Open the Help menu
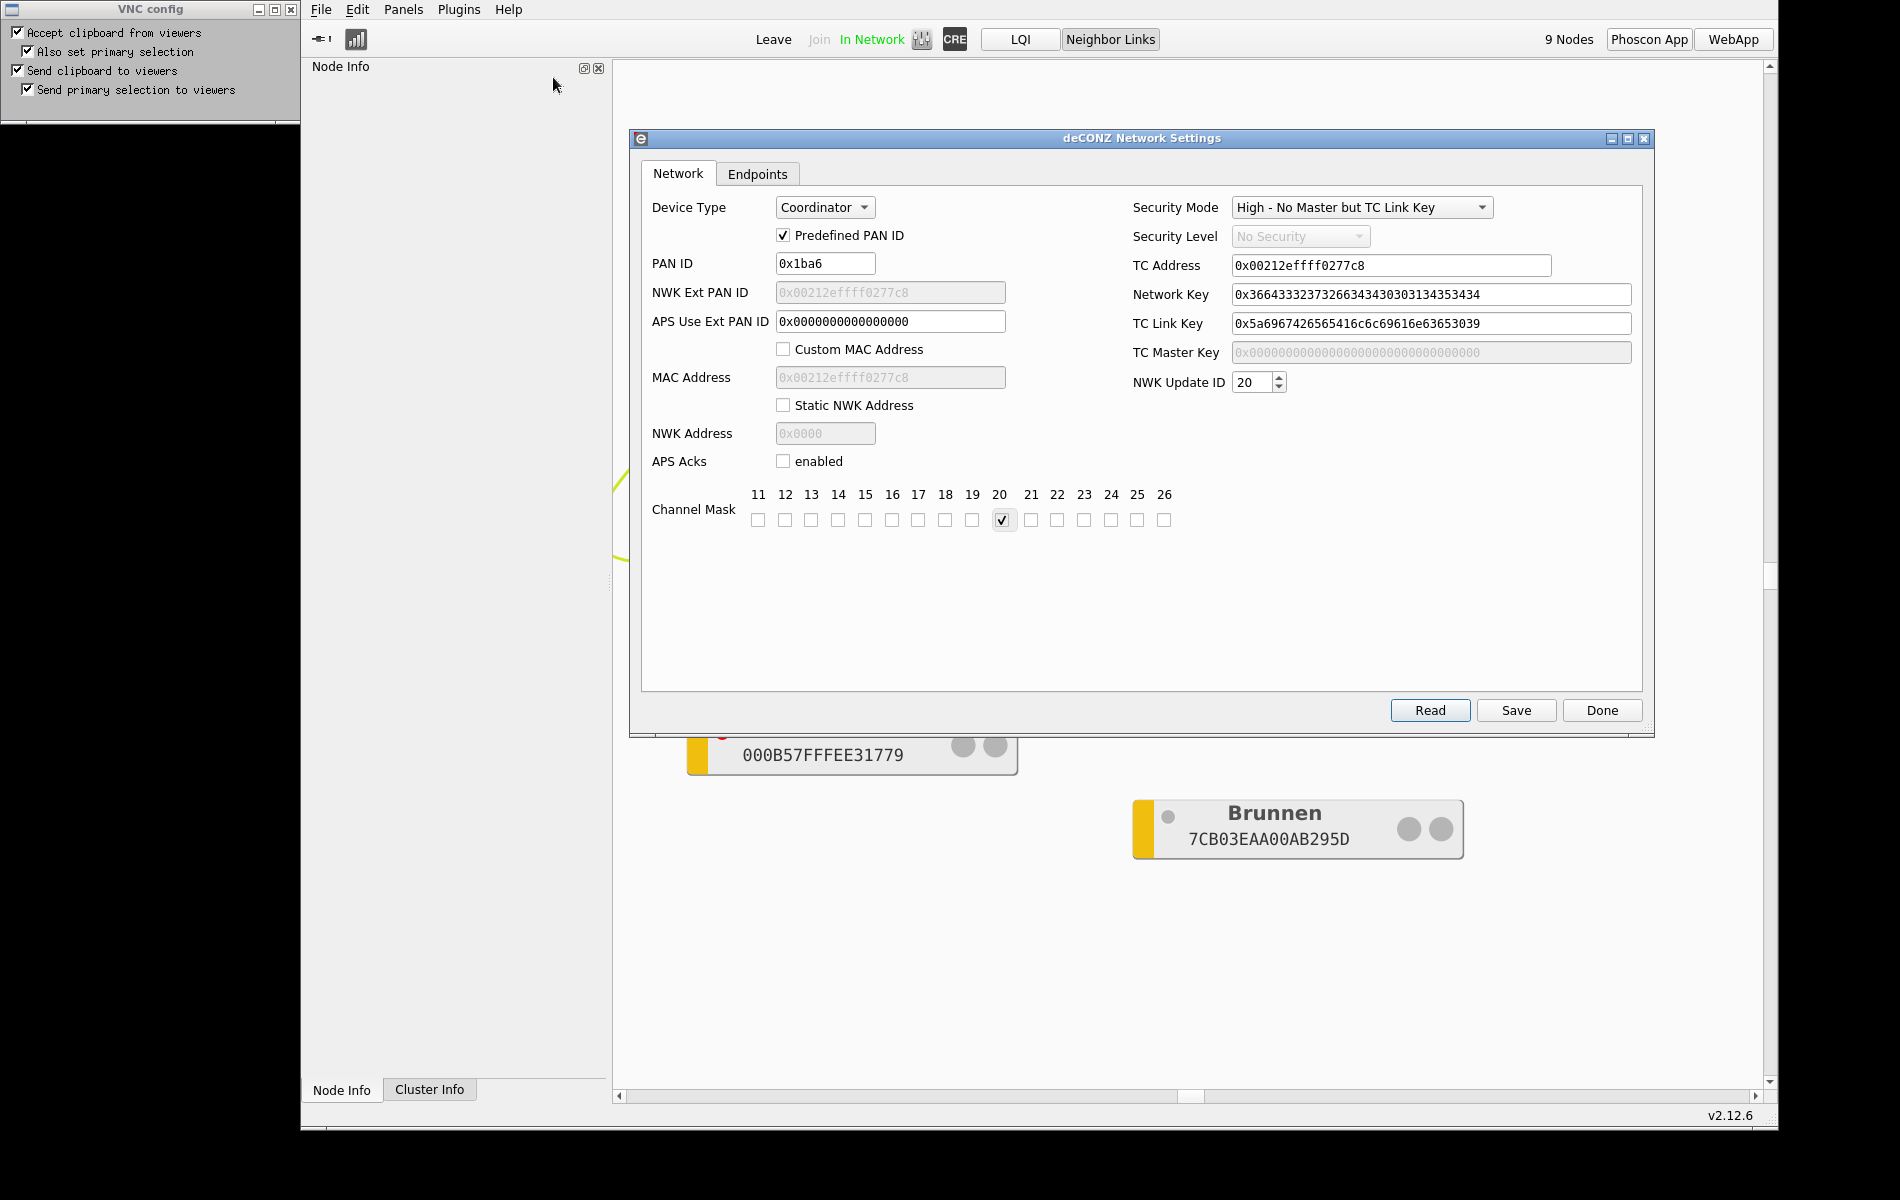 tap(508, 10)
